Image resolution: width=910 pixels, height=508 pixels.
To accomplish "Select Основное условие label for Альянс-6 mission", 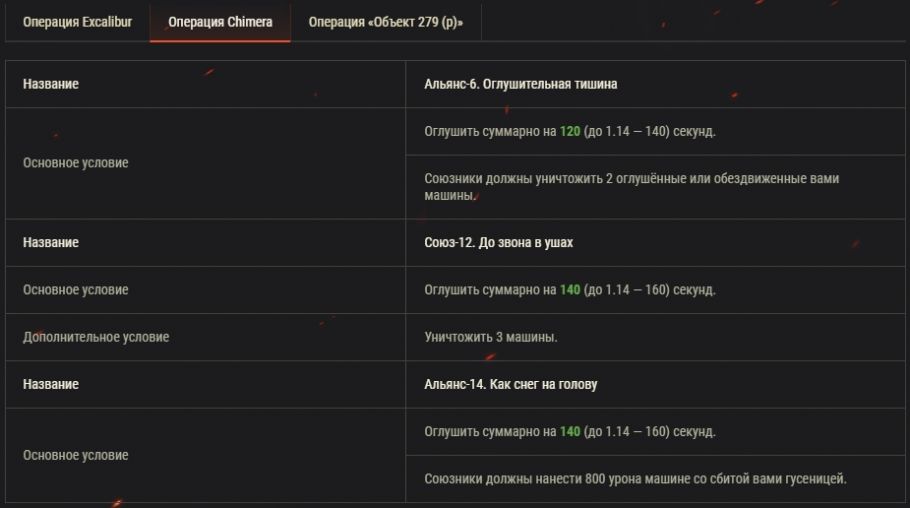I will pyautogui.click(x=76, y=163).
